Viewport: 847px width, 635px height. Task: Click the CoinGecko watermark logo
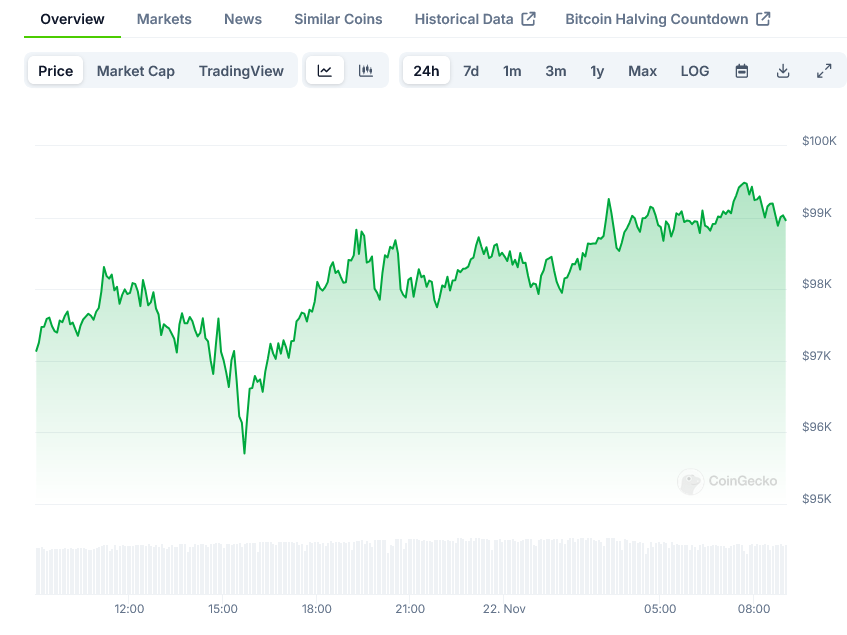click(728, 481)
